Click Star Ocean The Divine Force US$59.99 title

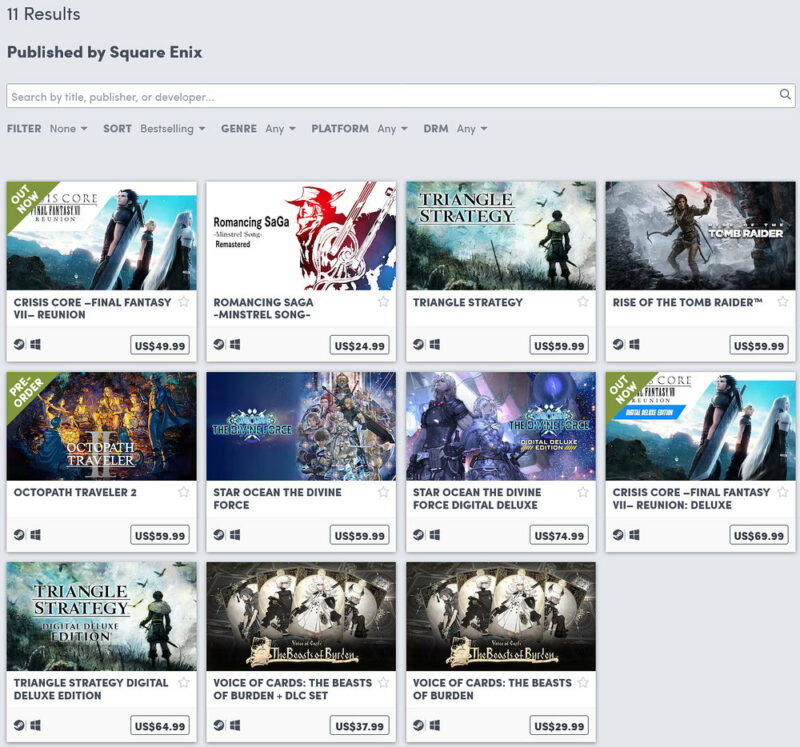click(x=277, y=499)
